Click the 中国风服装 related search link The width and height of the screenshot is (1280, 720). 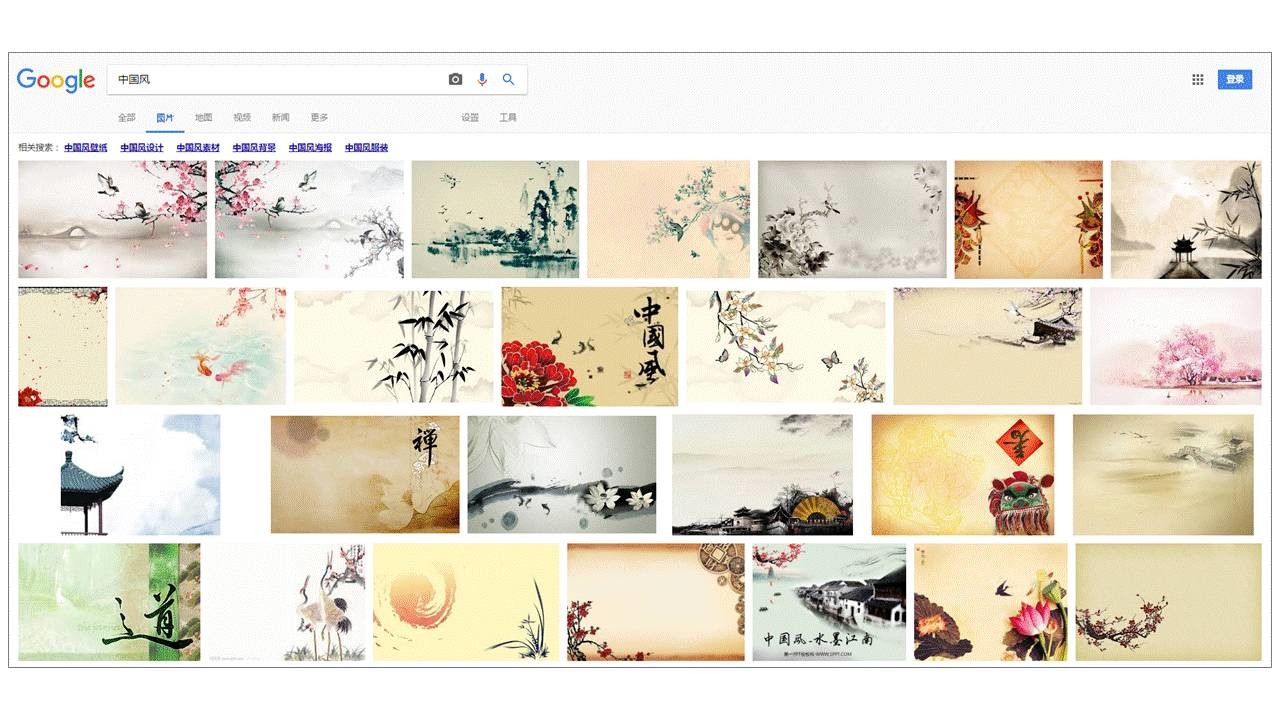click(366, 148)
